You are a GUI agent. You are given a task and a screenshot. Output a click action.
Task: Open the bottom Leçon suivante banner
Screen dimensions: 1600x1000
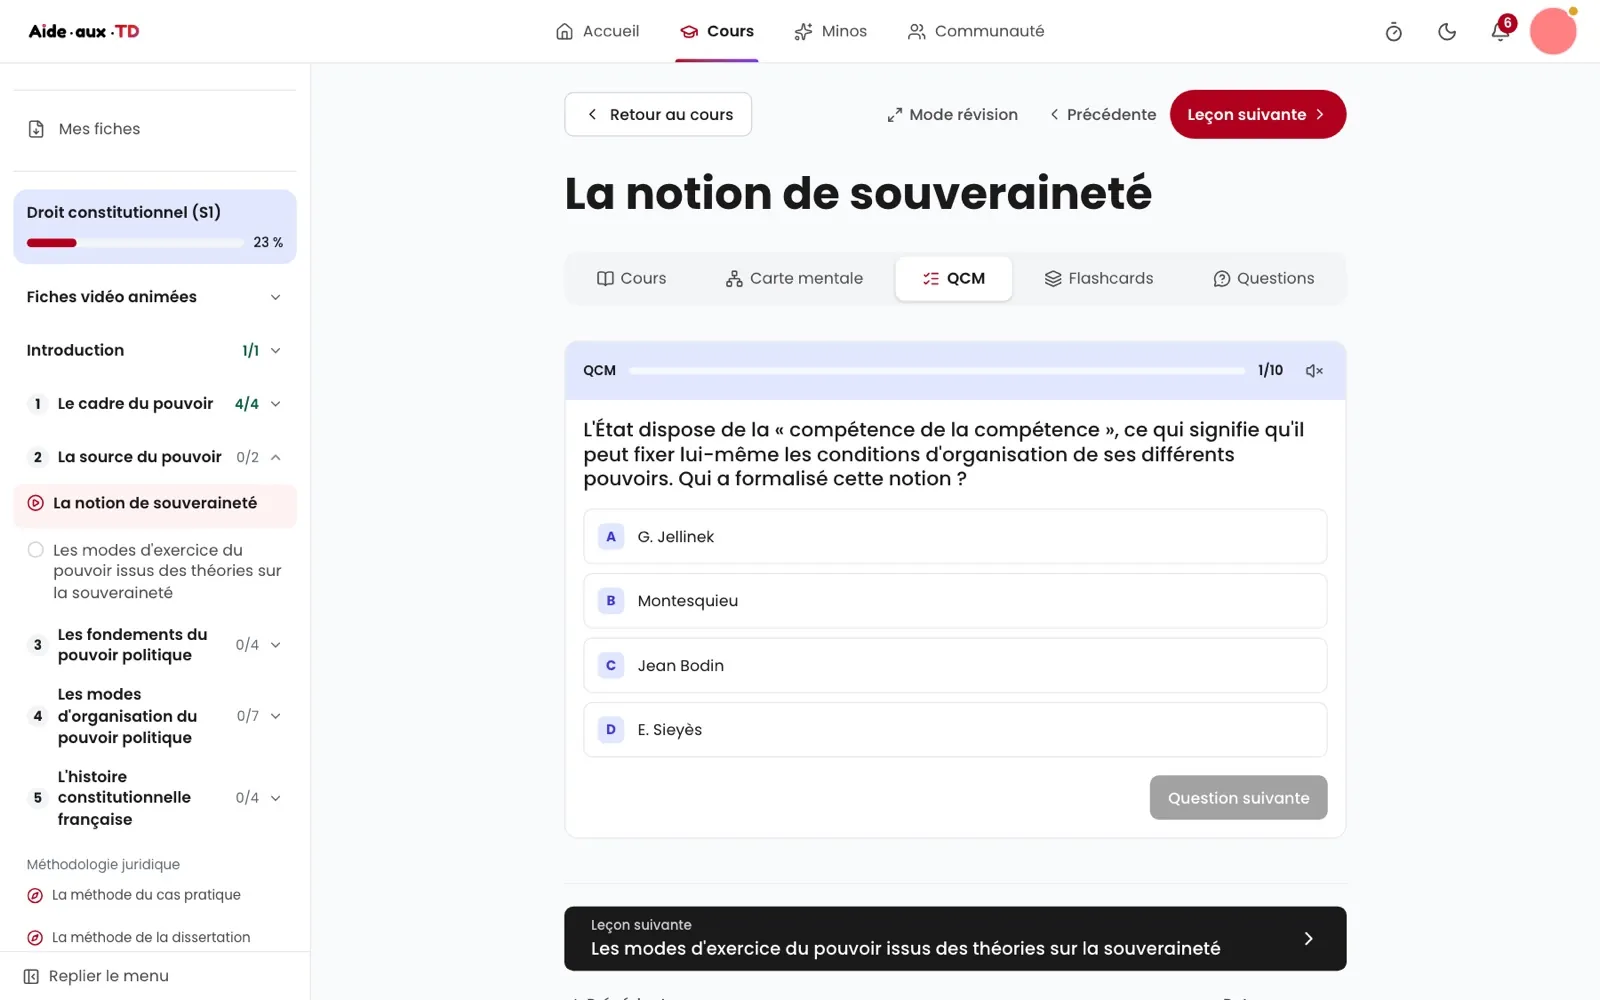[x=955, y=939]
